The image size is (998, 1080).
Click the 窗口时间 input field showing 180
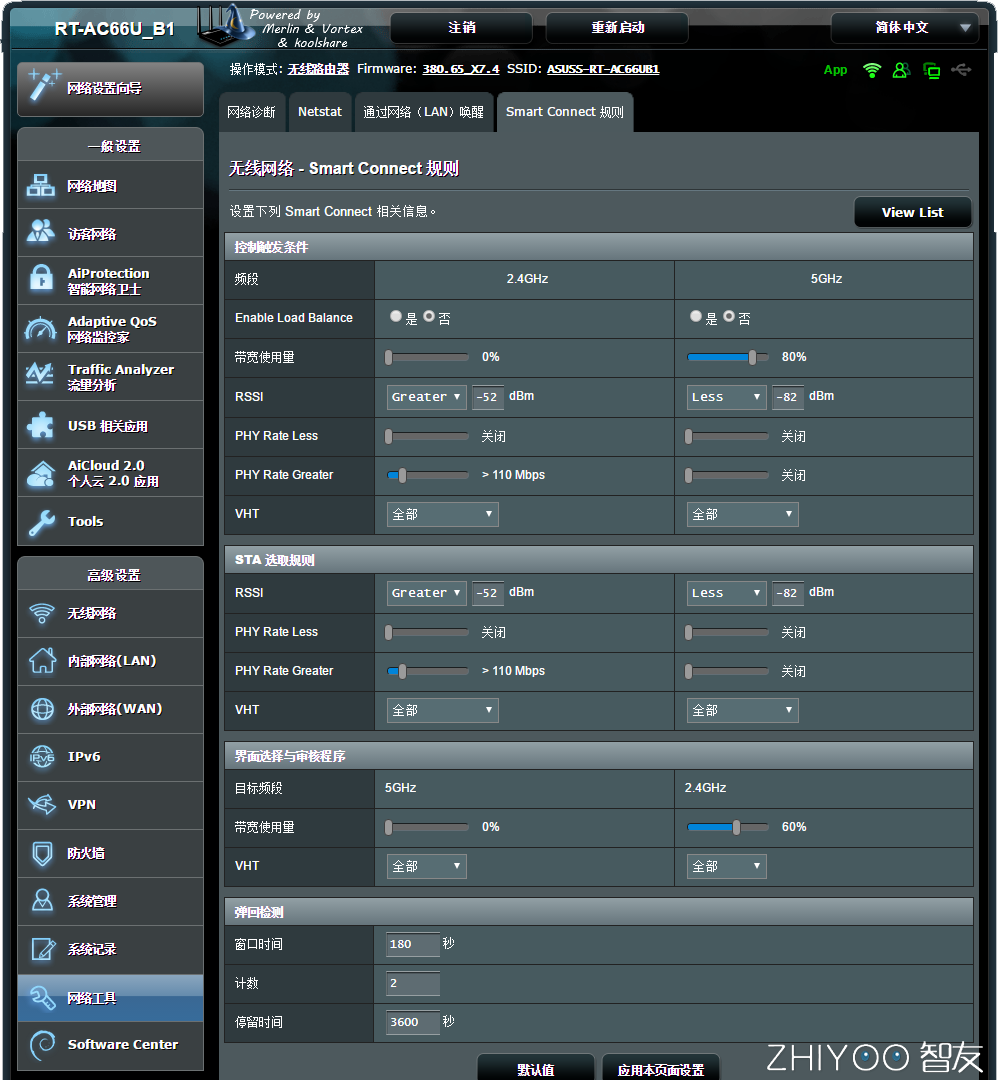pyautogui.click(x=412, y=944)
